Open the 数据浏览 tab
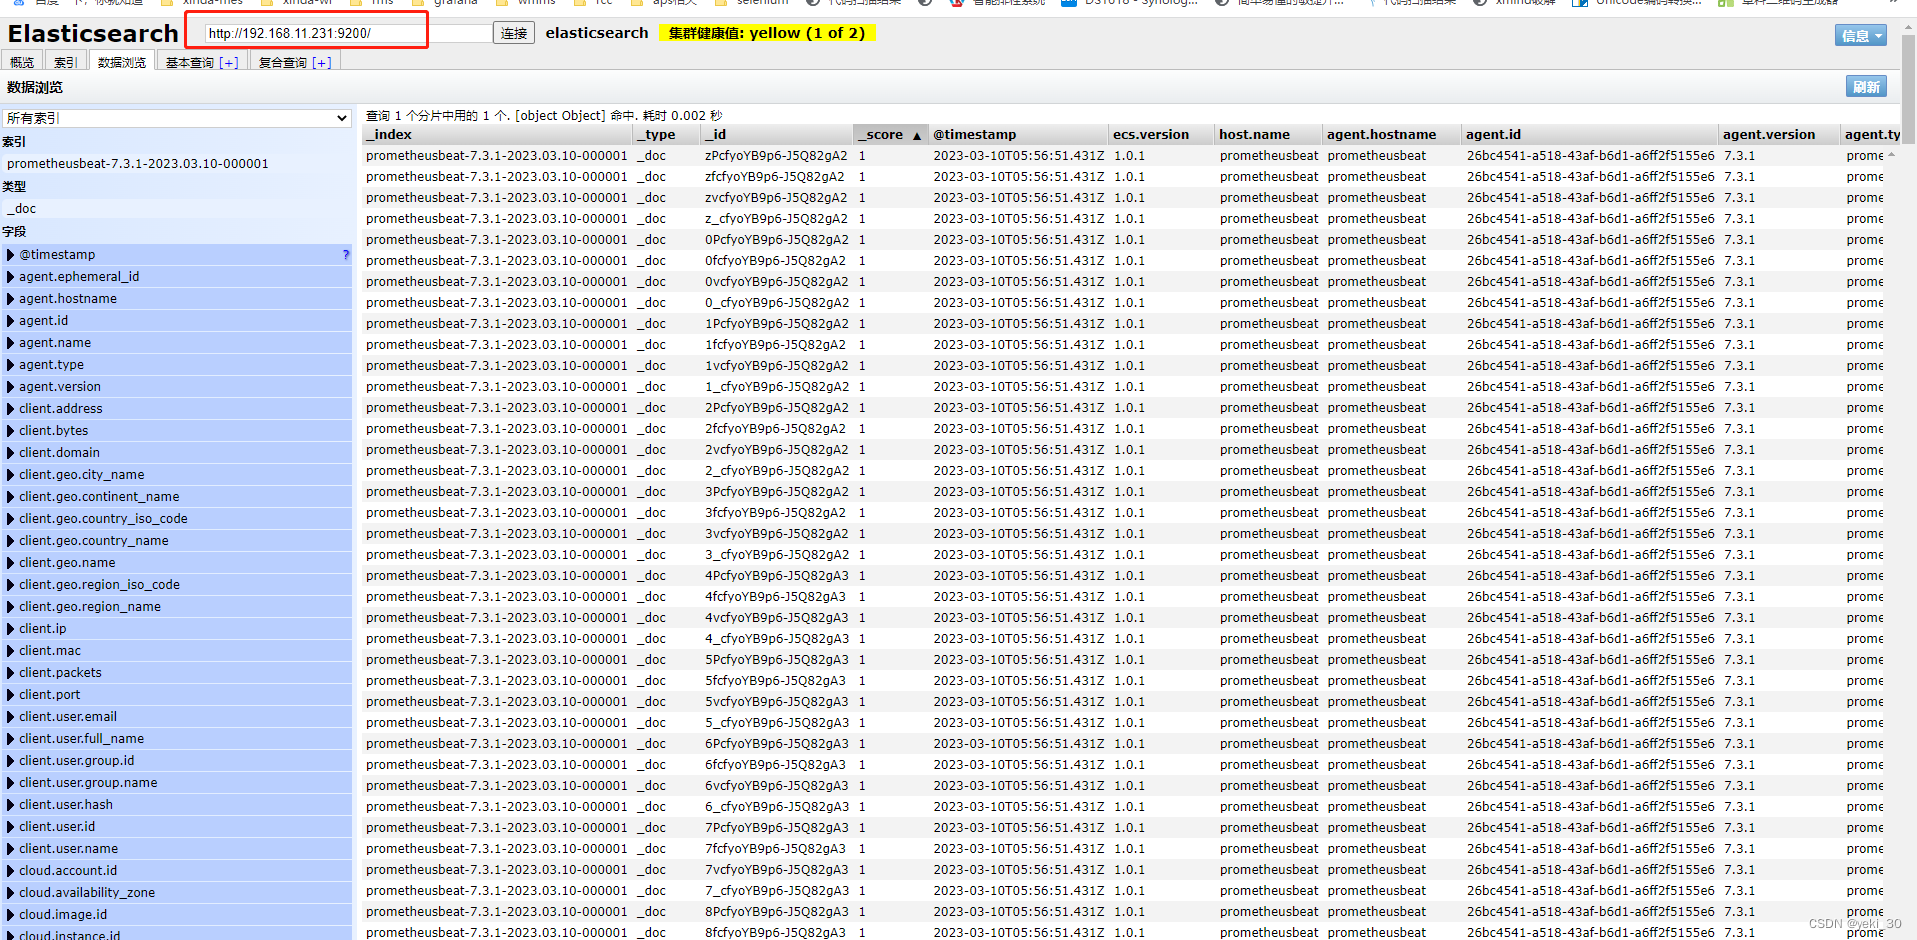 point(122,62)
